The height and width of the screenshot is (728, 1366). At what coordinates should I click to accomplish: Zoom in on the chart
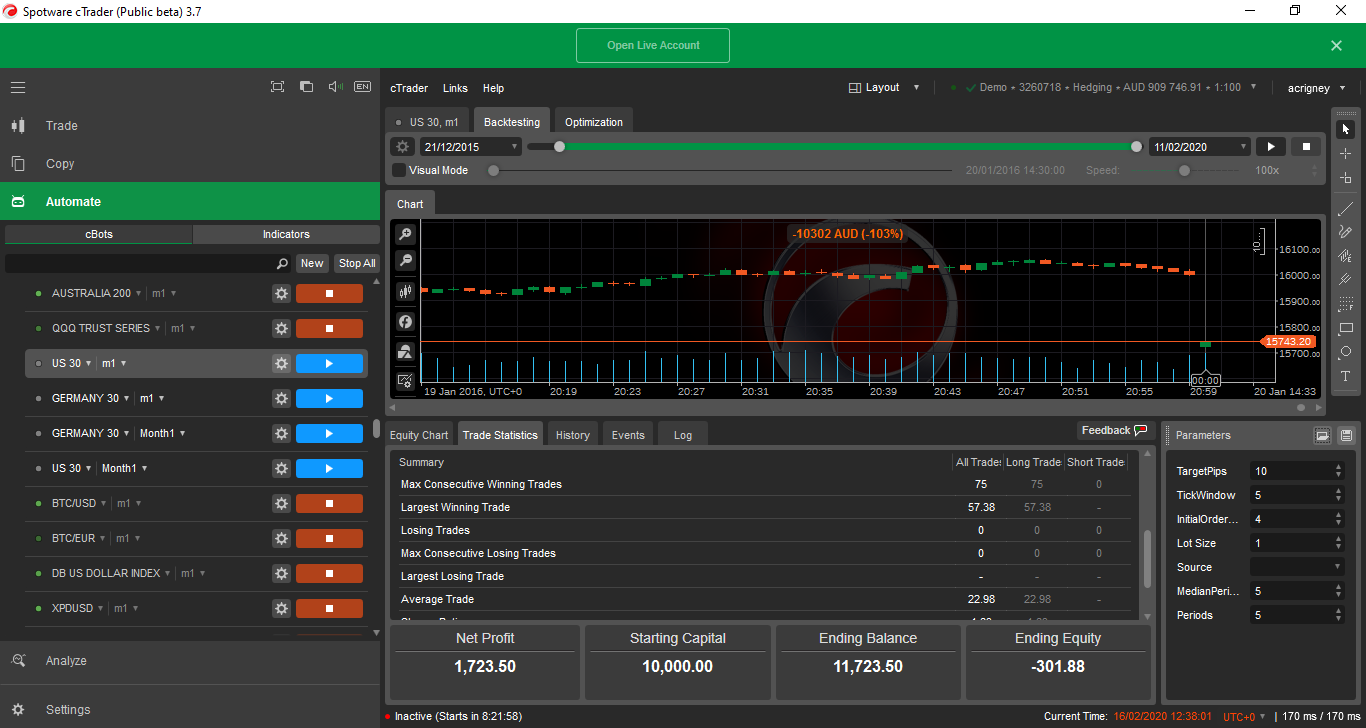[405, 234]
